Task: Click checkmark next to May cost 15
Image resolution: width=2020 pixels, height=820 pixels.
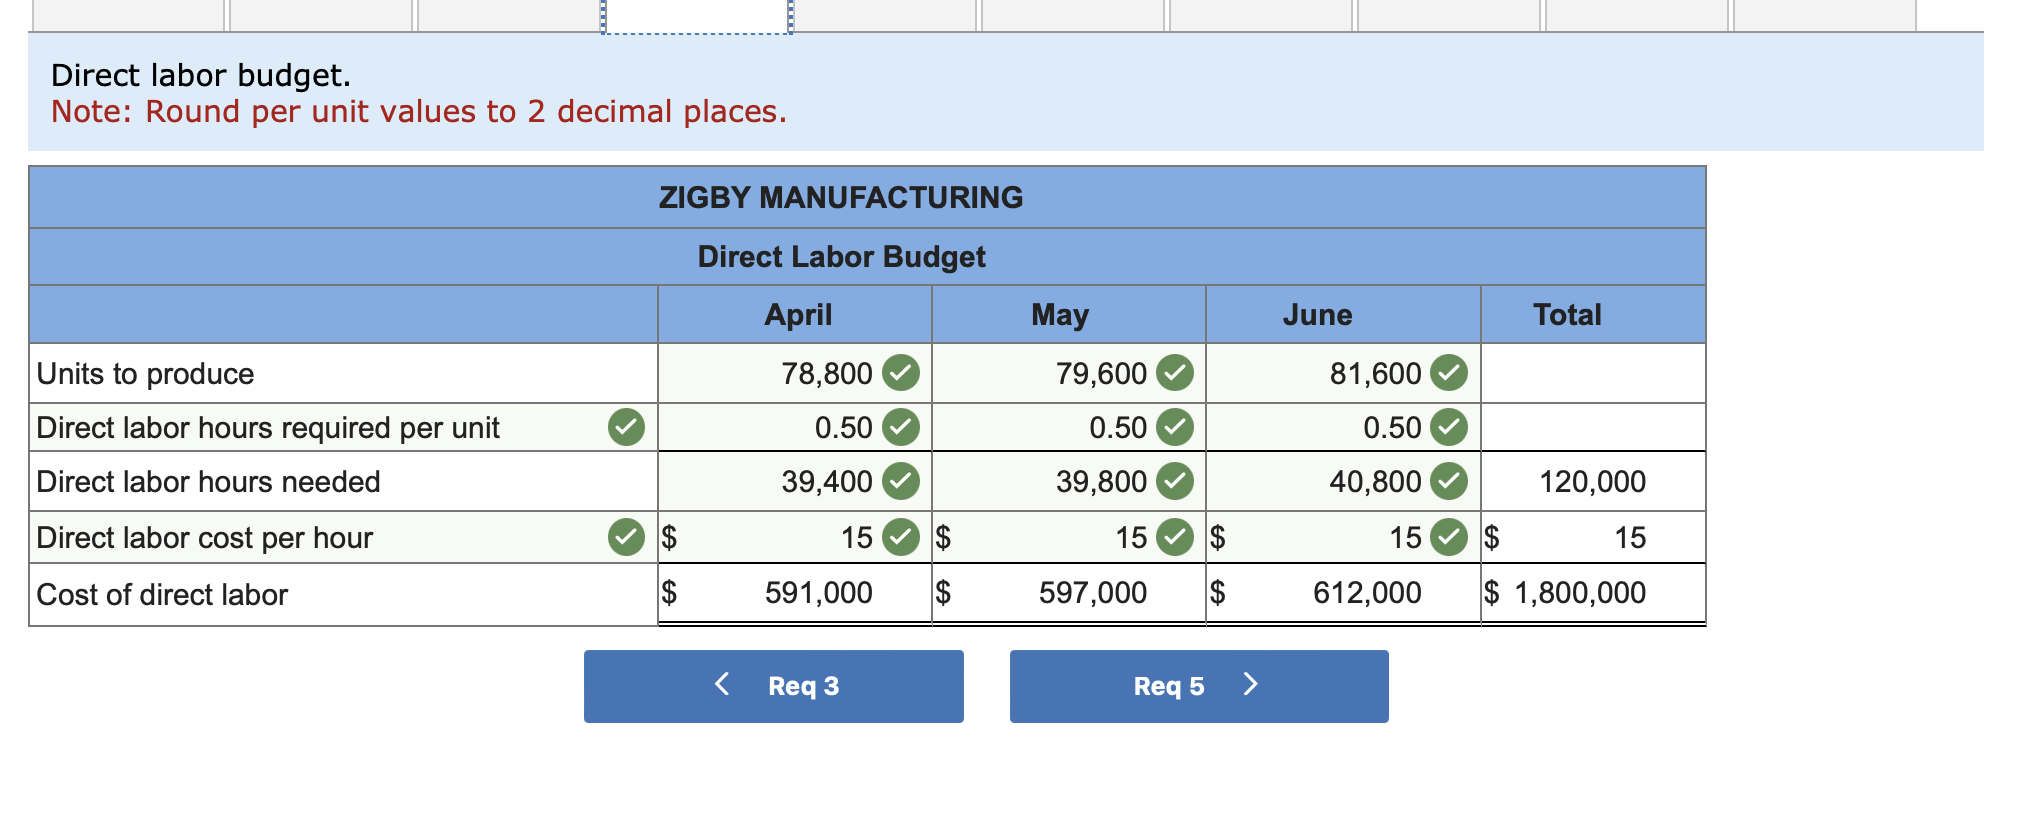Action: pos(1175,537)
